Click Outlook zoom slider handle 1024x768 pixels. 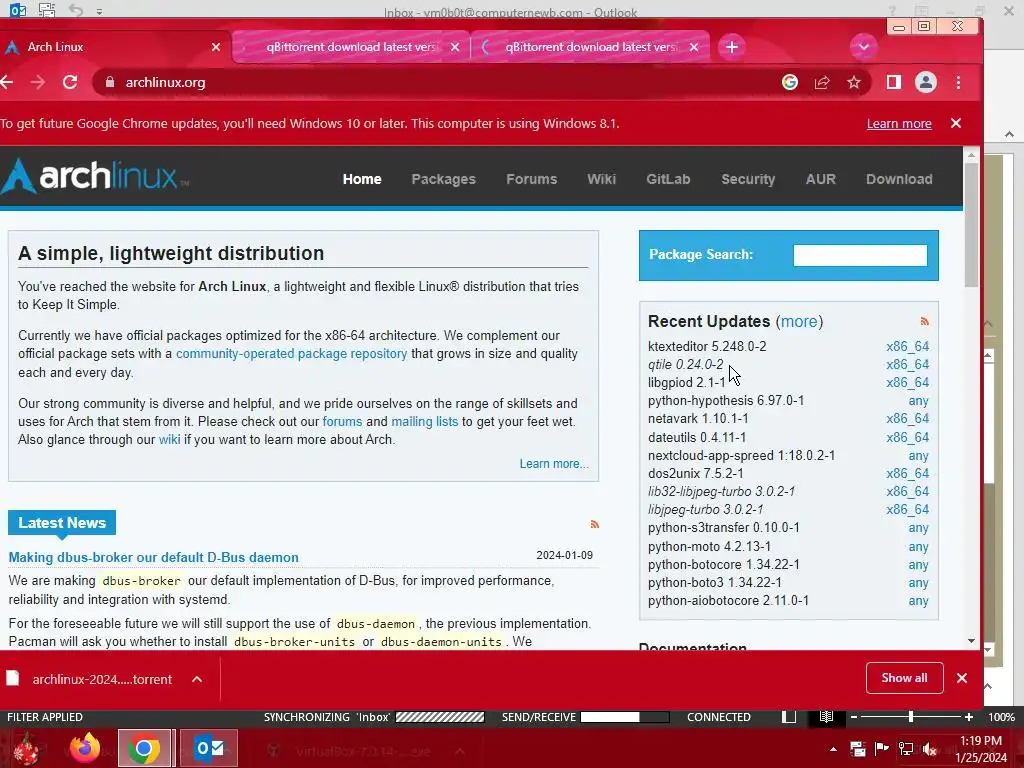(x=910, y=717)
